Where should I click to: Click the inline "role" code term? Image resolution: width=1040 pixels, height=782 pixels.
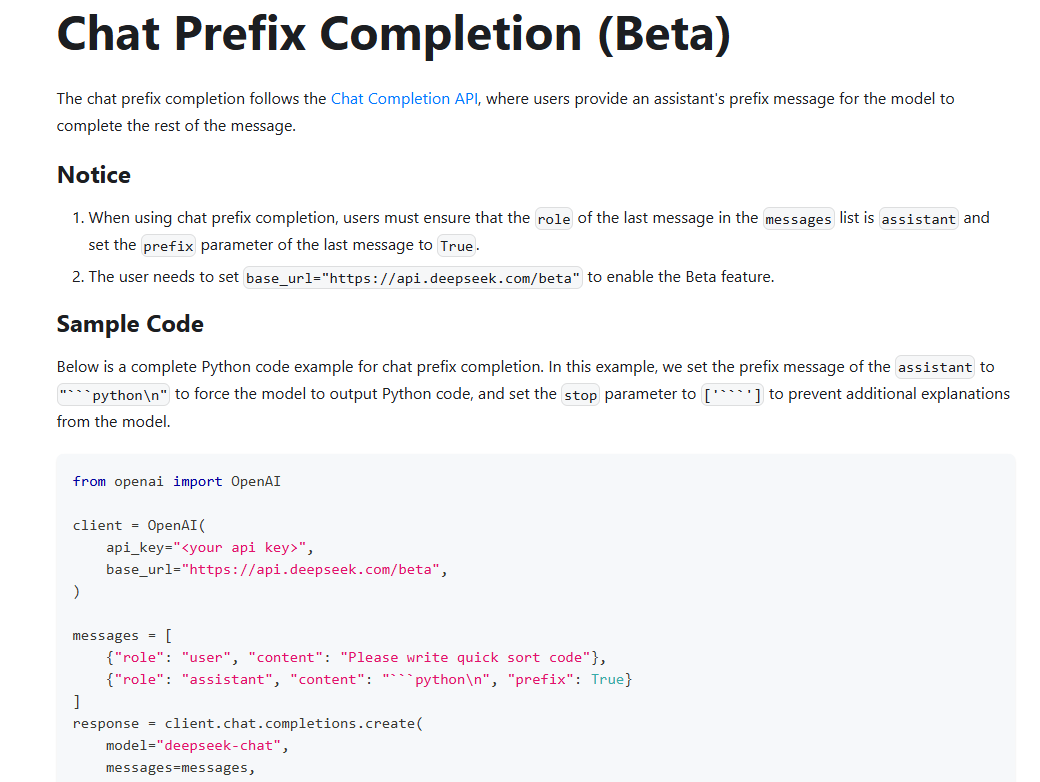pos(554,219)
